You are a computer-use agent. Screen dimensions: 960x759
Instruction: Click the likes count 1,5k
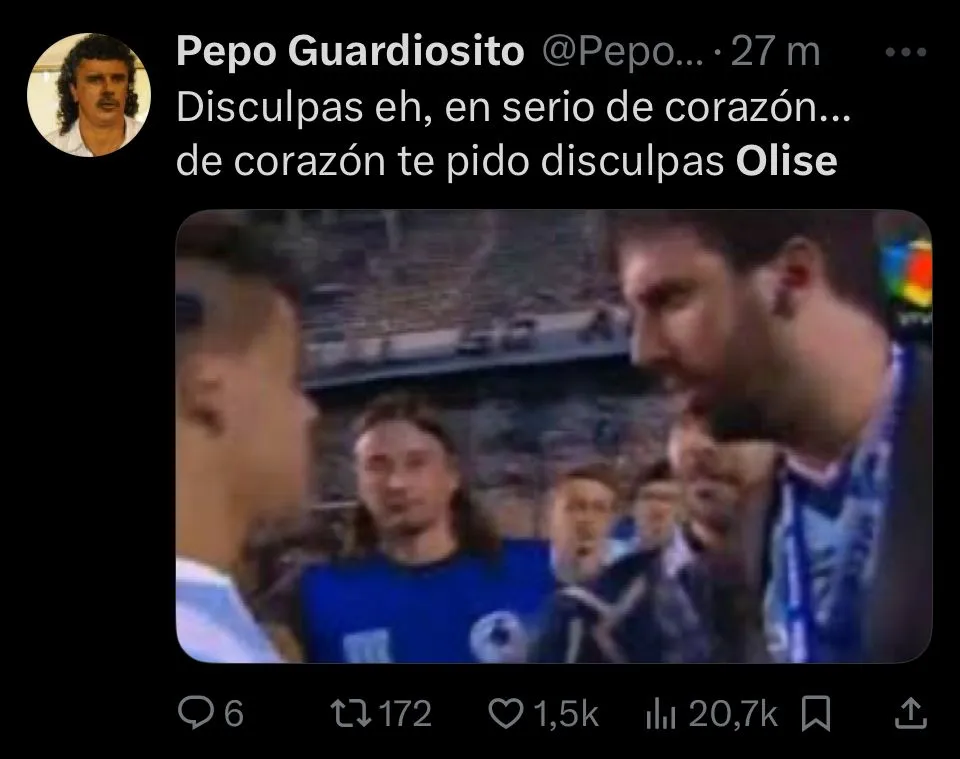(x=565, y=714)
